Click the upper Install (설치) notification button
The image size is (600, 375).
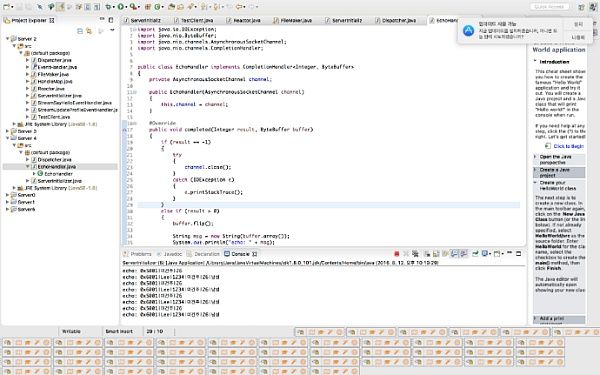579,24
